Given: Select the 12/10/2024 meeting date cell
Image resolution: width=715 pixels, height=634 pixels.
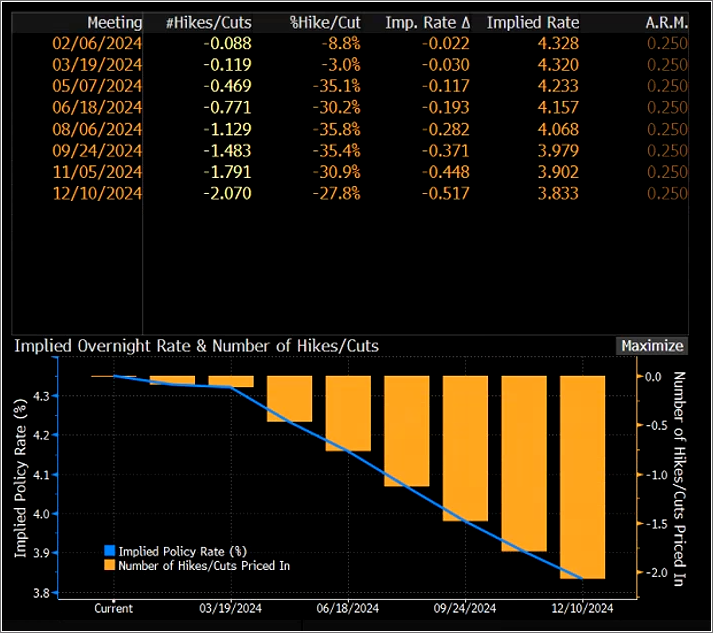Looking at the screenshot, I should (97, 193).
